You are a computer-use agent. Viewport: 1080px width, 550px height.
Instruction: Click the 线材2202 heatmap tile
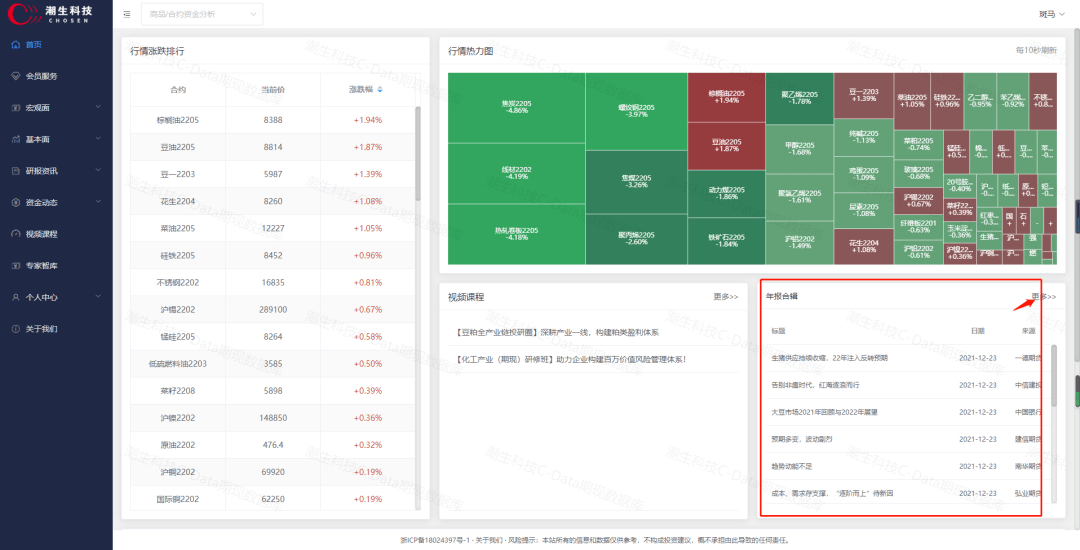(x=517, y=173)
